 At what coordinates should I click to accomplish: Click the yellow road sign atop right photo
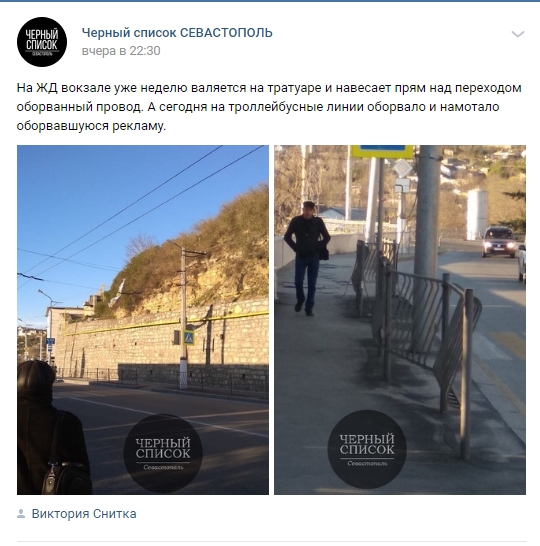(382, 151)
